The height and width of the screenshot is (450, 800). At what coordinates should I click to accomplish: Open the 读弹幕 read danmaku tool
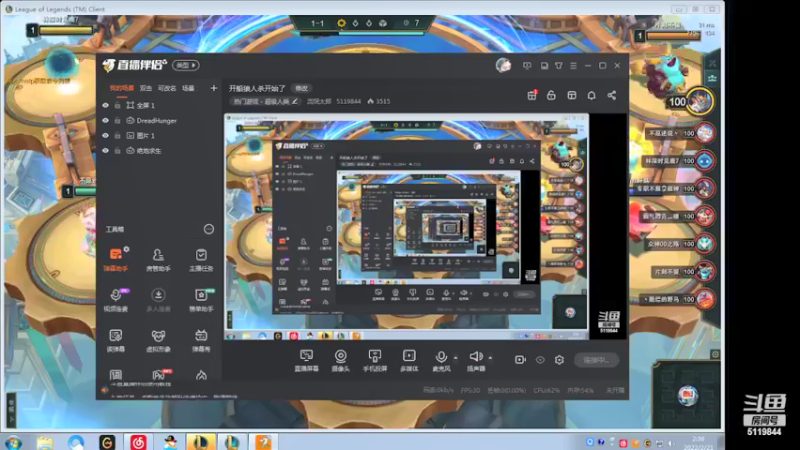click(116, 340)
